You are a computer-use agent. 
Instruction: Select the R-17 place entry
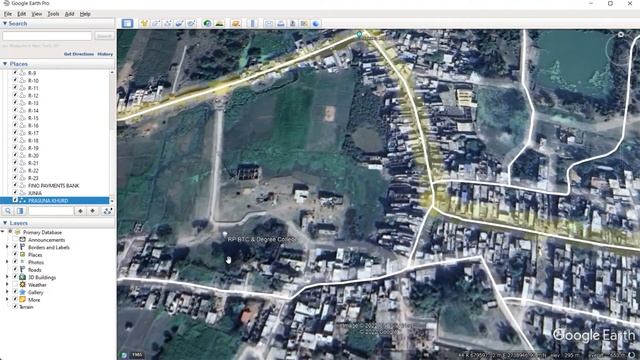(x=33, y=133)
